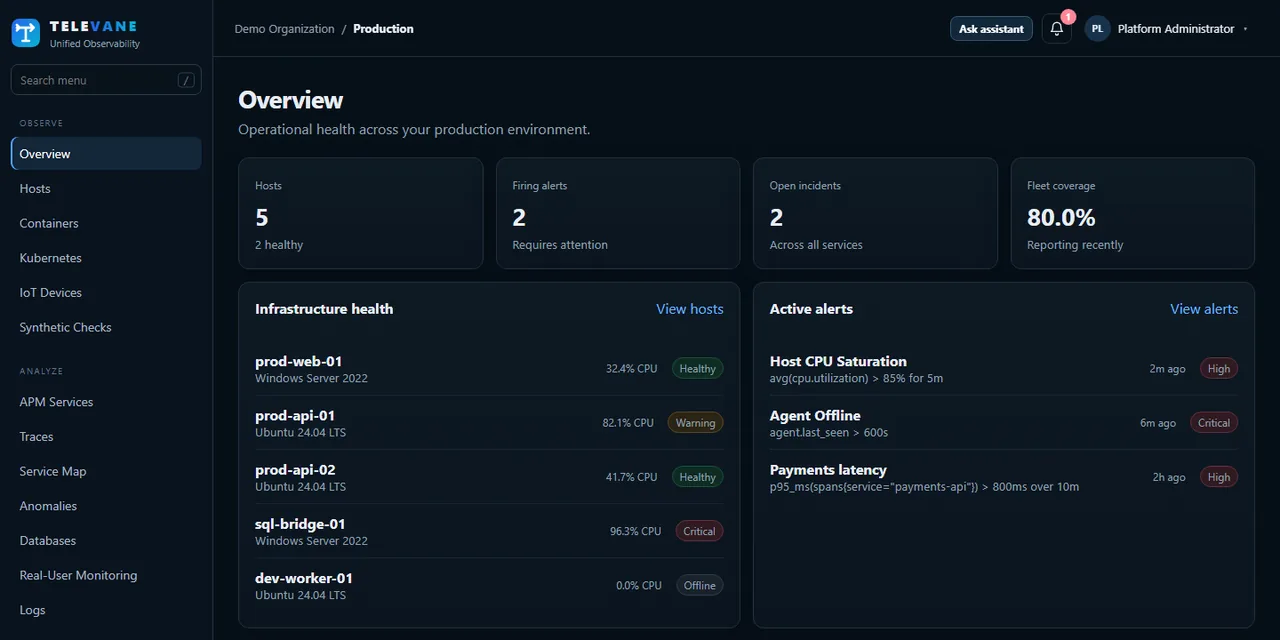Open Kubernetes in the sidebar

106,258
